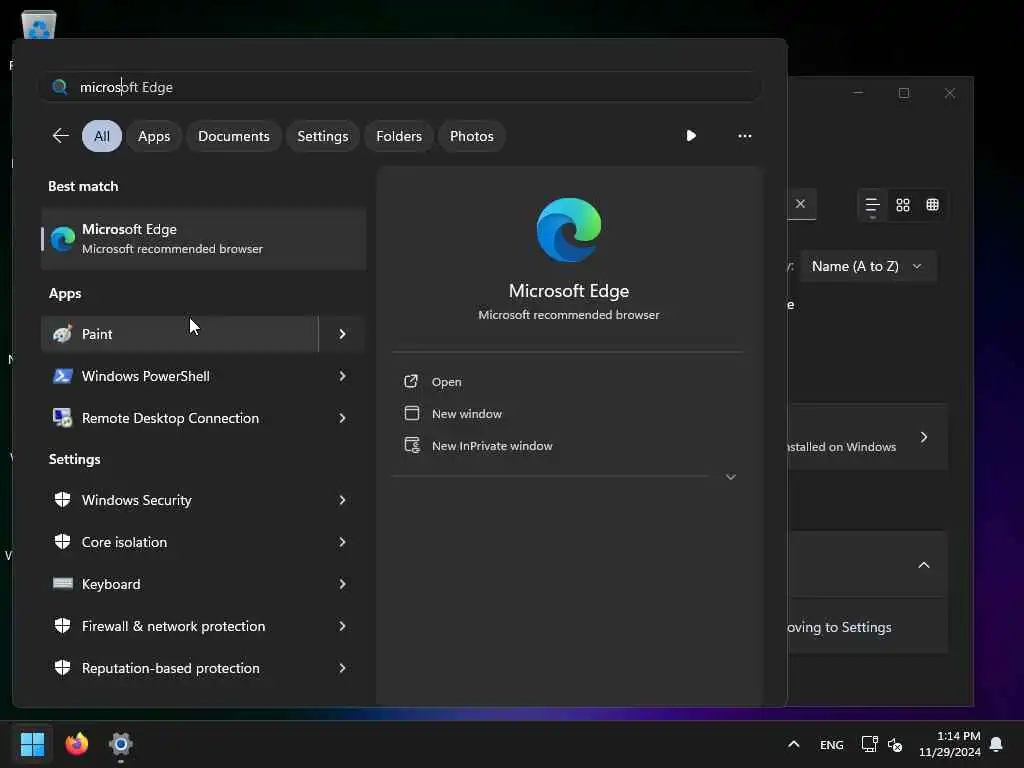The image size is (1024, 768).
Task: Collapse the expanded section in Settings window
Action: [x=923, y=565]
